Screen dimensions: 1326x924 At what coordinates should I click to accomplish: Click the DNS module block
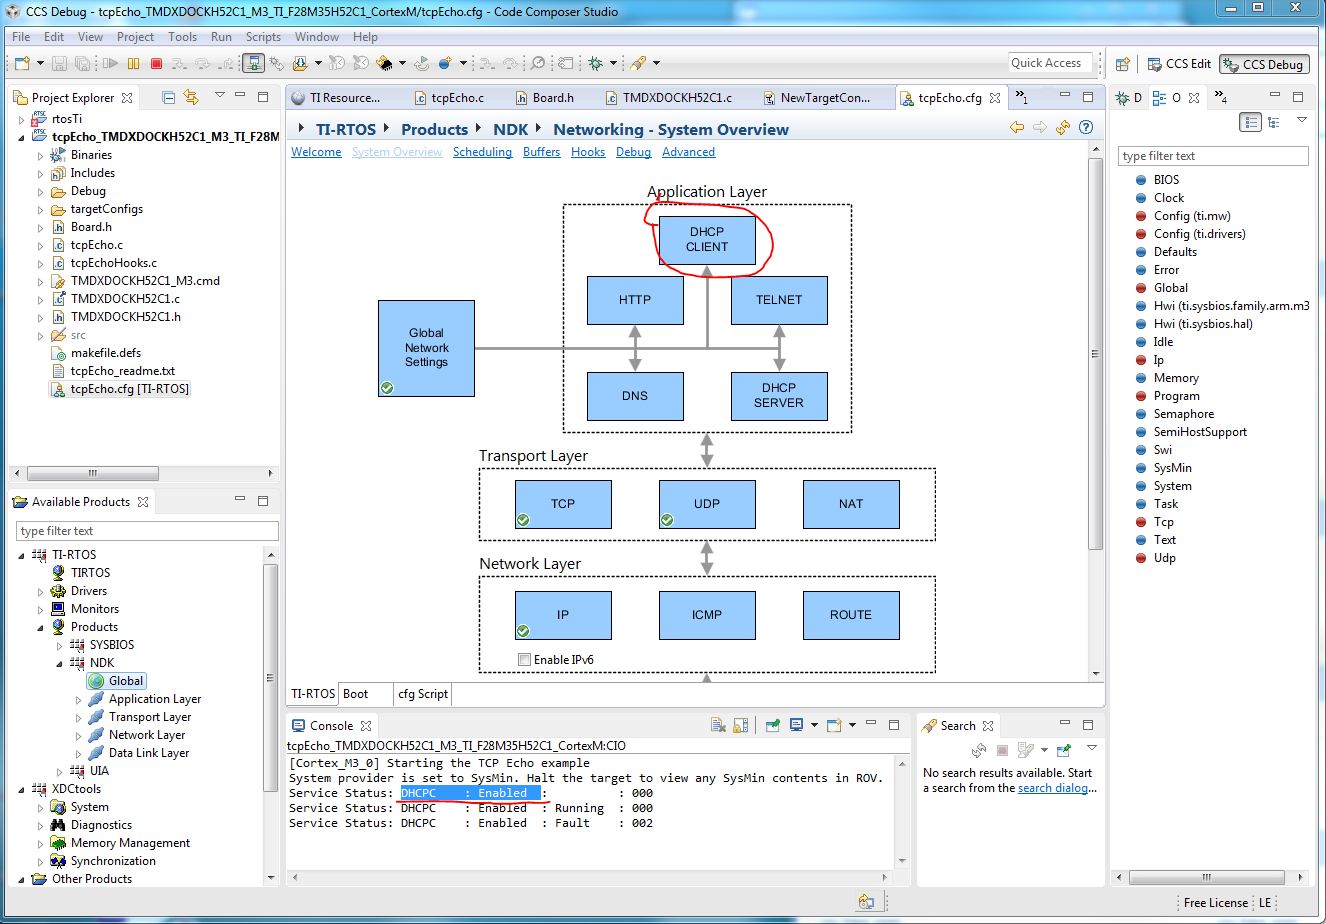point(635,396)
